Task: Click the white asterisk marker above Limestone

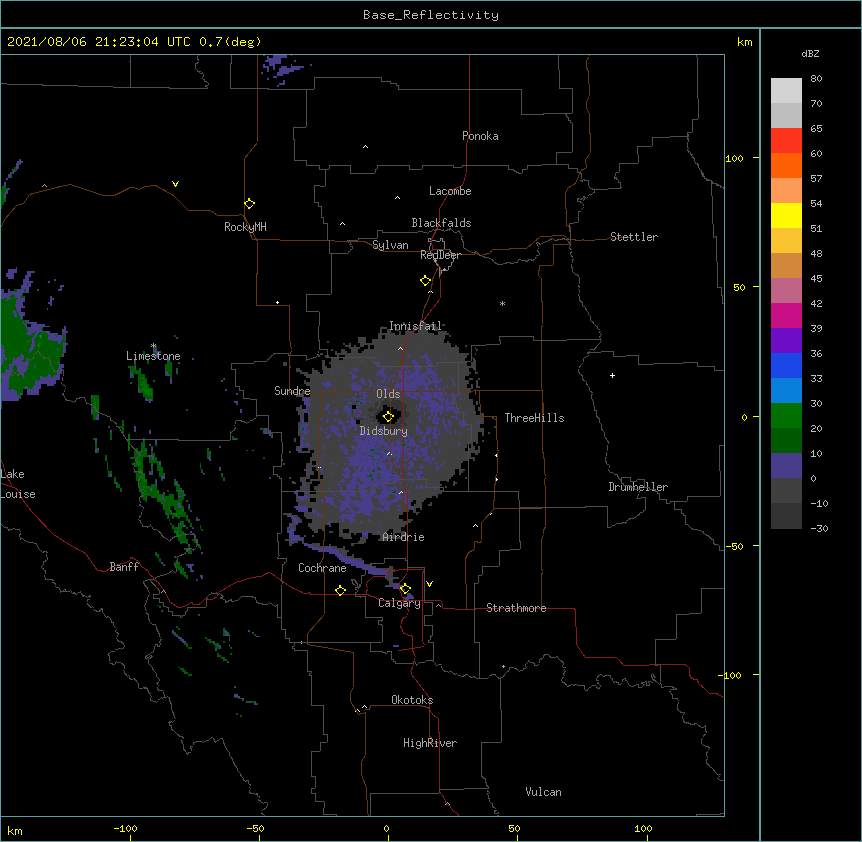Action: 154,346
